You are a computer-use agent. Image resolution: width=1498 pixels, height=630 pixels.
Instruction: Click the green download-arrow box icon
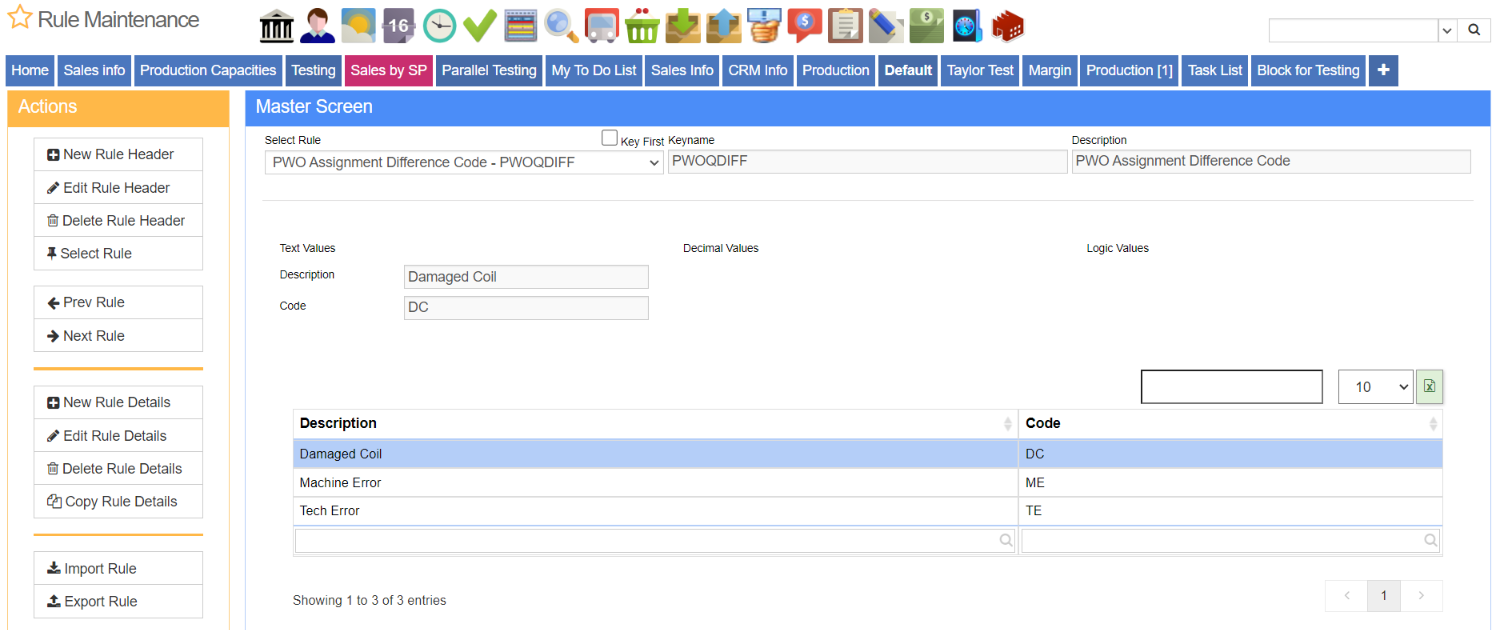pyautogui.click(x=683, y=26)
